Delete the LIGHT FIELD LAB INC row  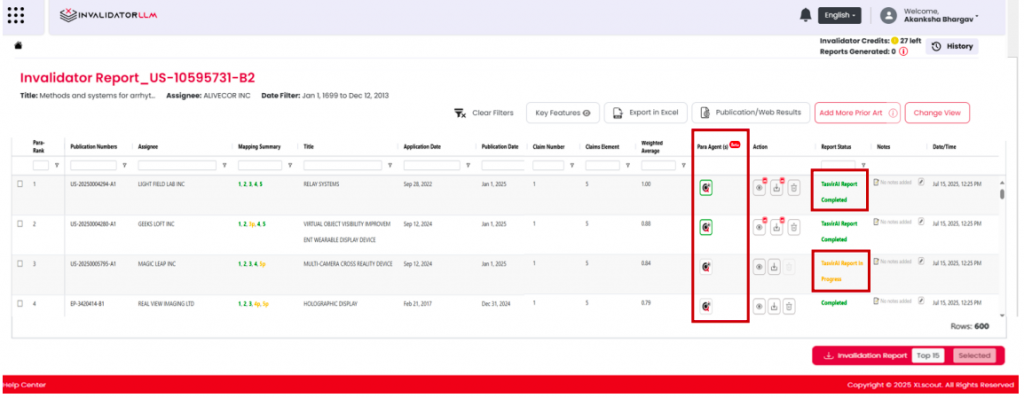pyautogui.click(x=793, y=188)
